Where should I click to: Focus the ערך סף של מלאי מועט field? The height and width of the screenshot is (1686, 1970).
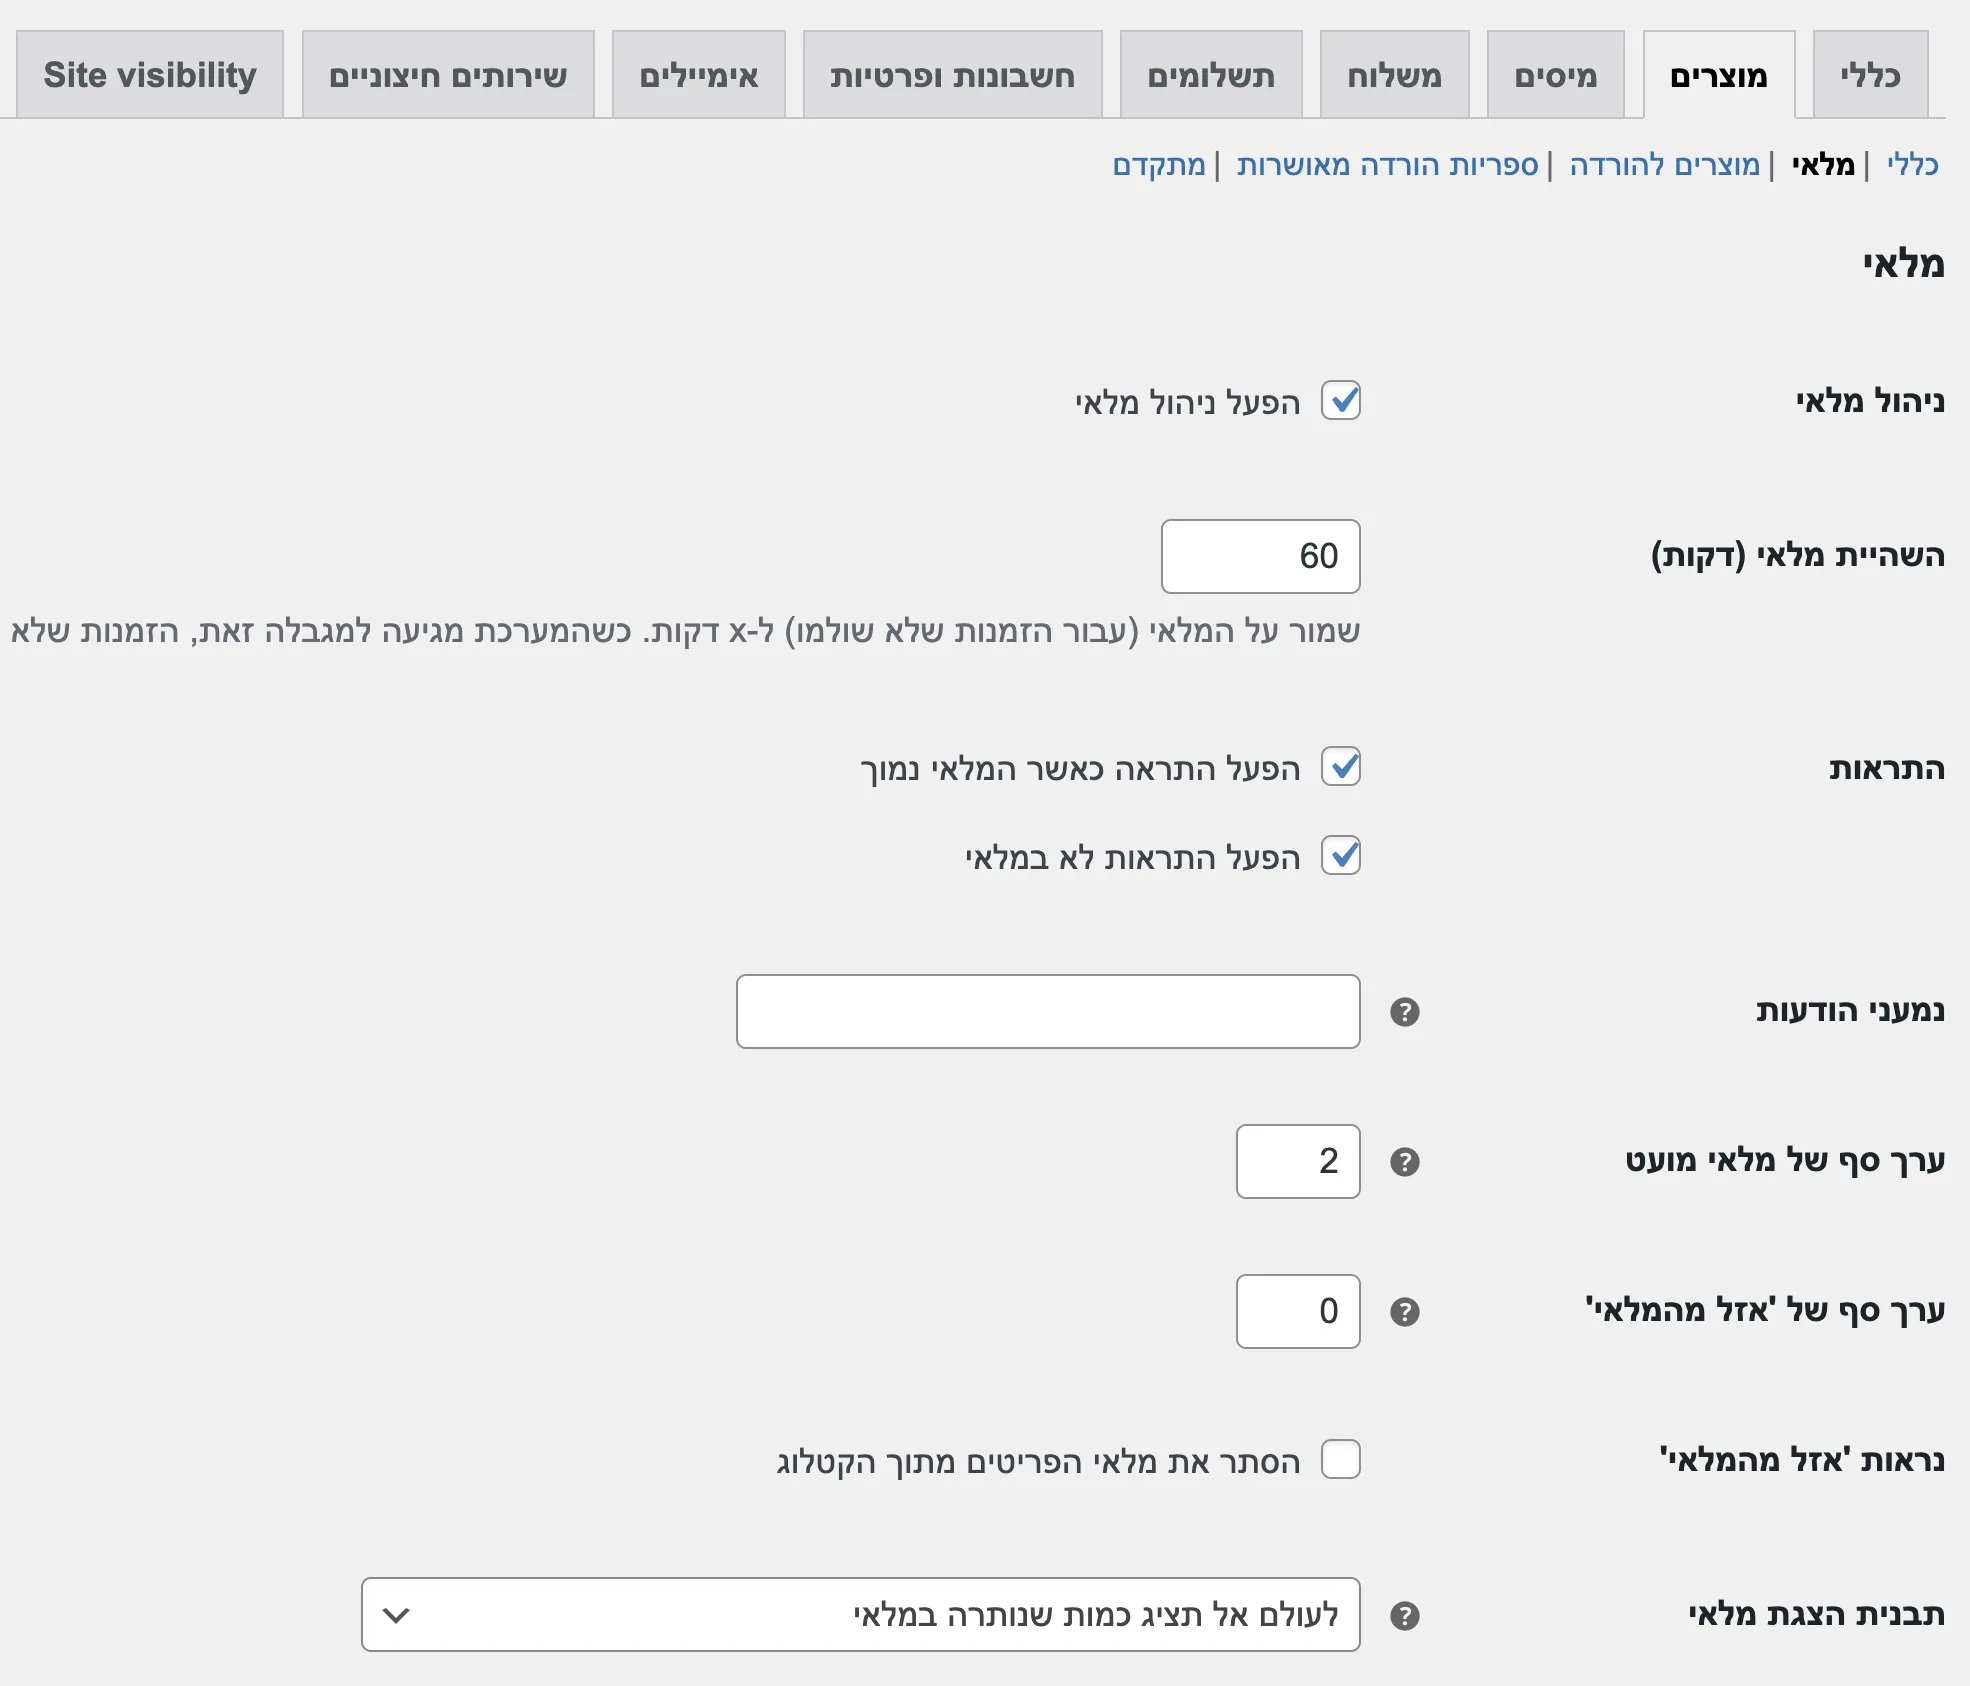[1298, 1161]
